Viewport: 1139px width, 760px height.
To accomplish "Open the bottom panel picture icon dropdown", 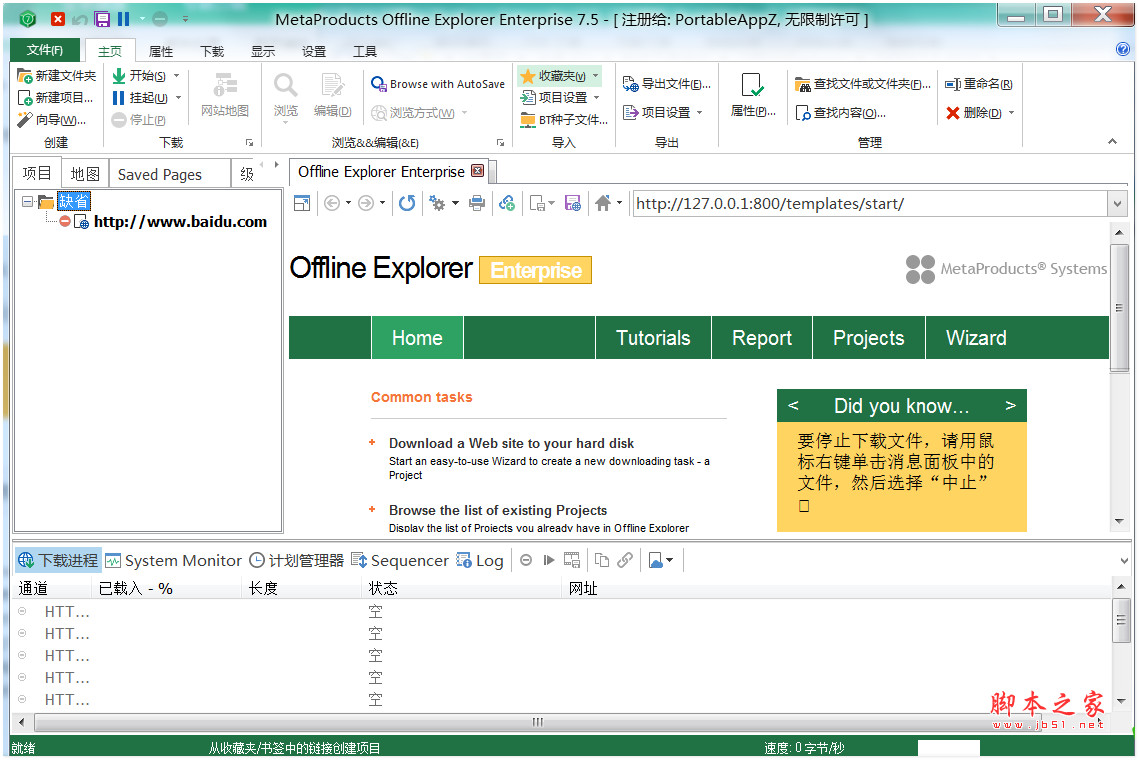I will 669,560.
